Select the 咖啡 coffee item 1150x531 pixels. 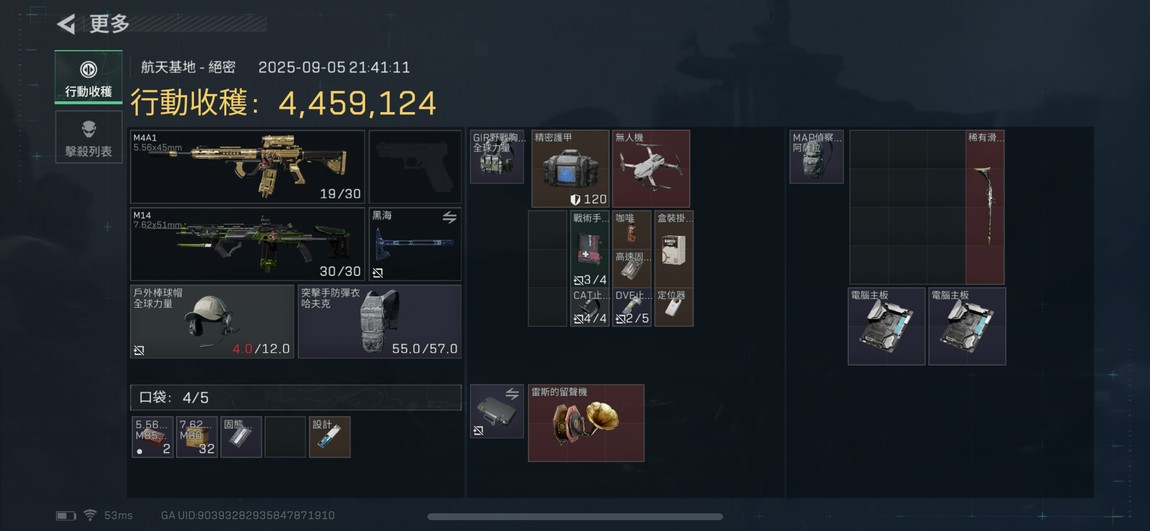(631, 230)
